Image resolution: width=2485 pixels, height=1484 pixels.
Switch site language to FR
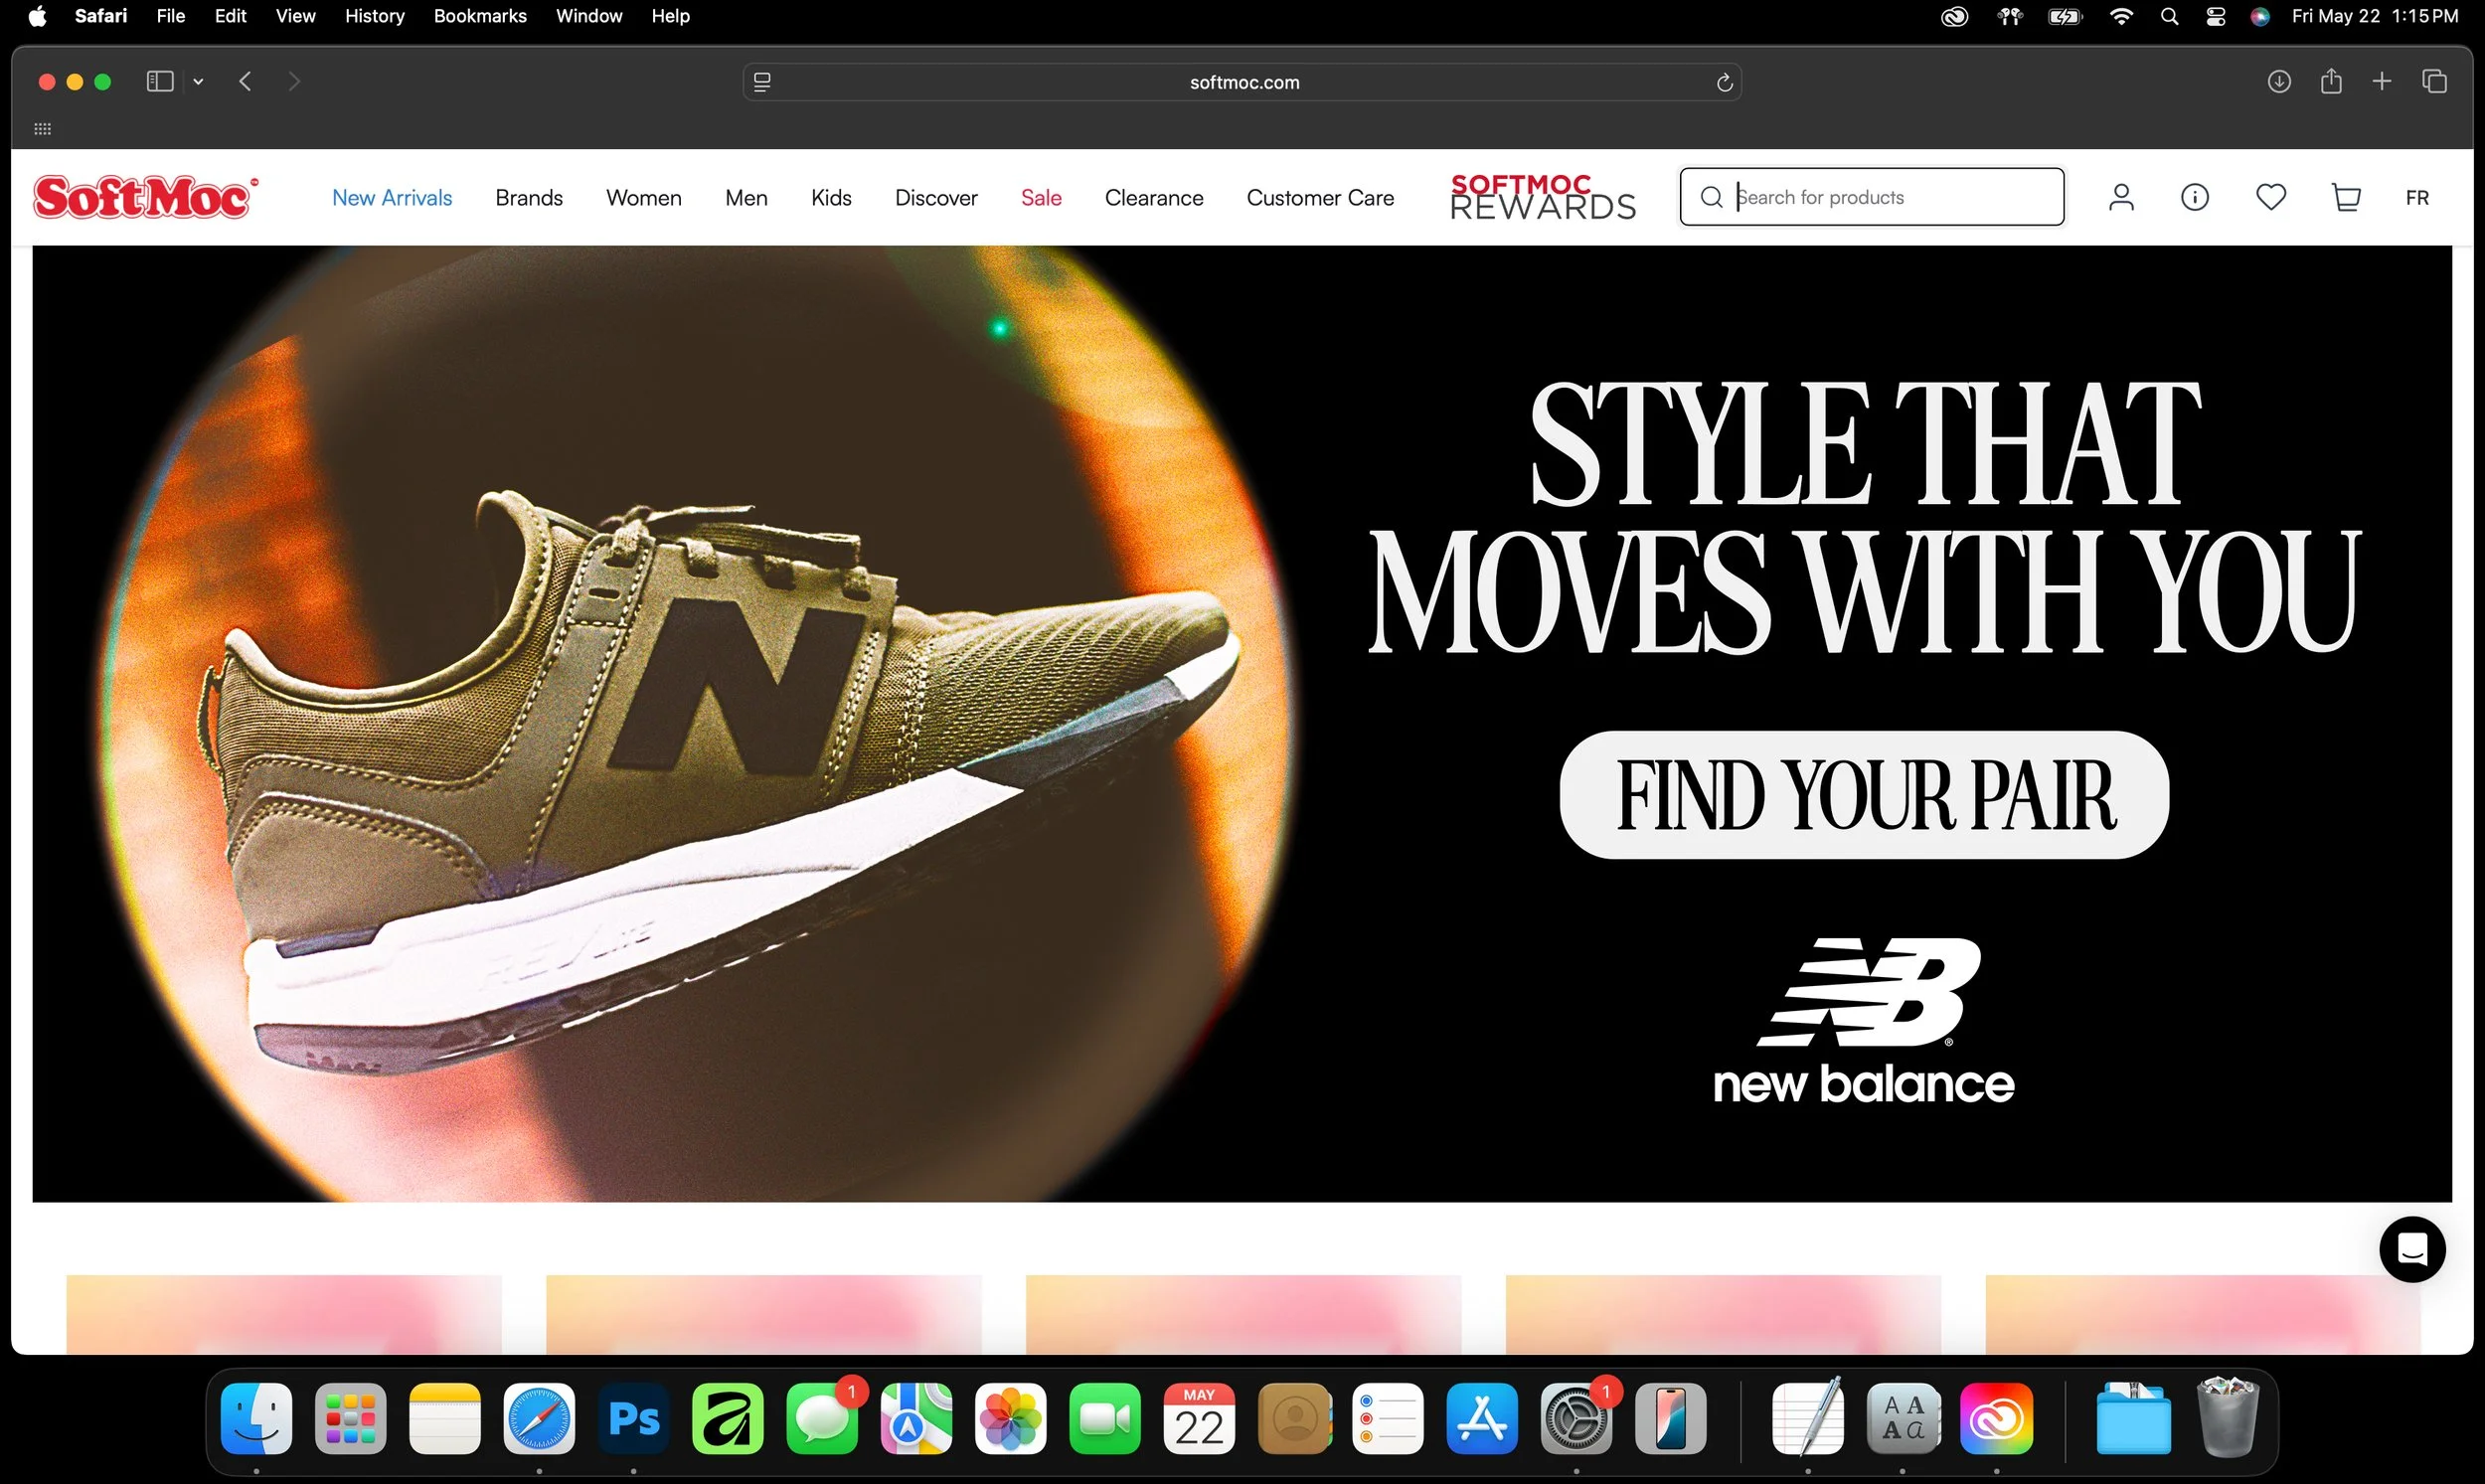tap(2417, 198)
